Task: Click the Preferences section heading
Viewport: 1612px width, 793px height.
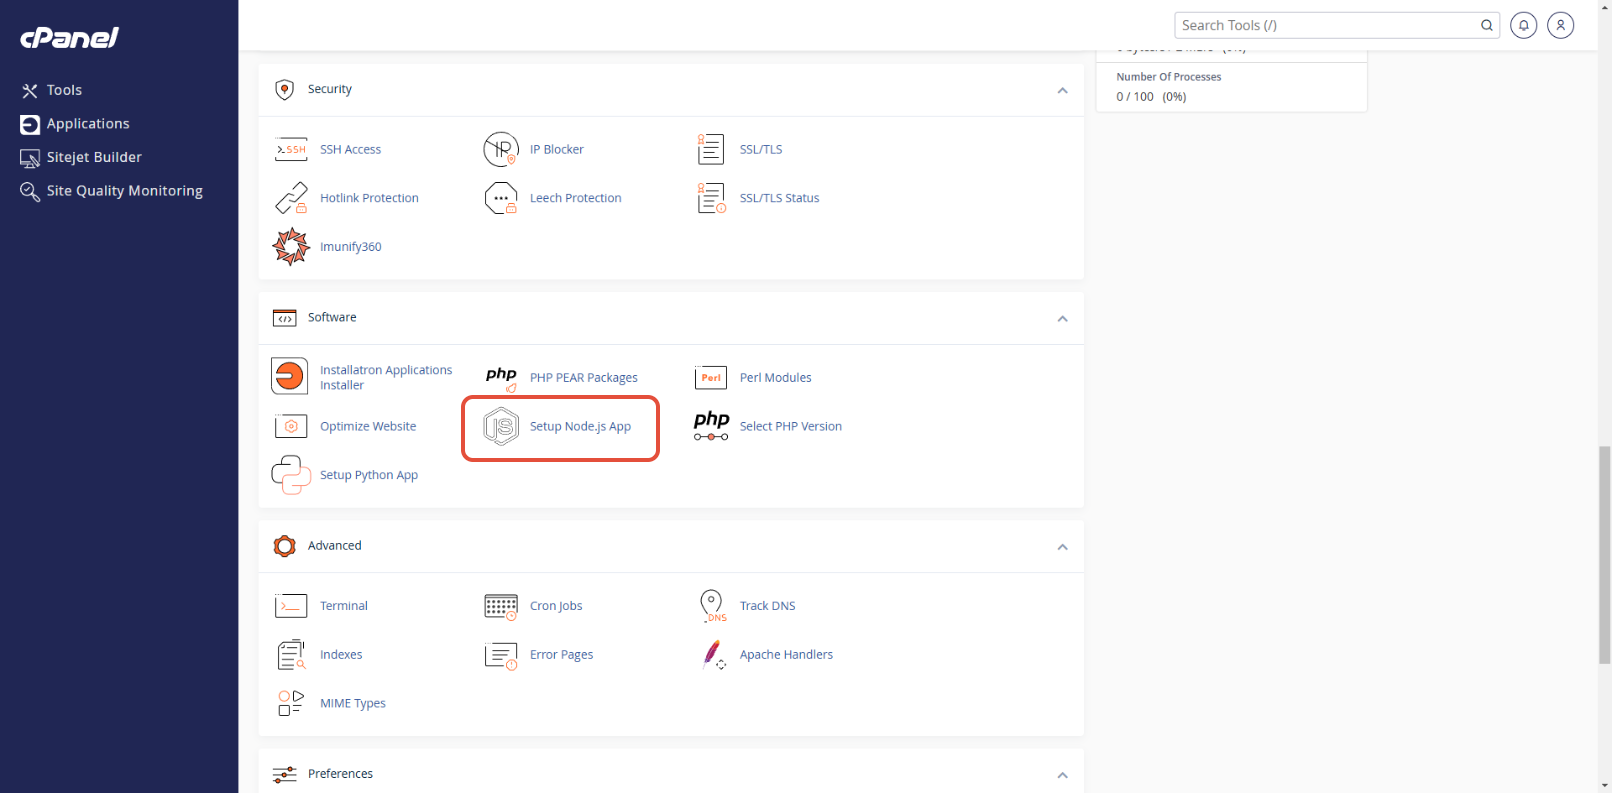Action: pos(340,774)
